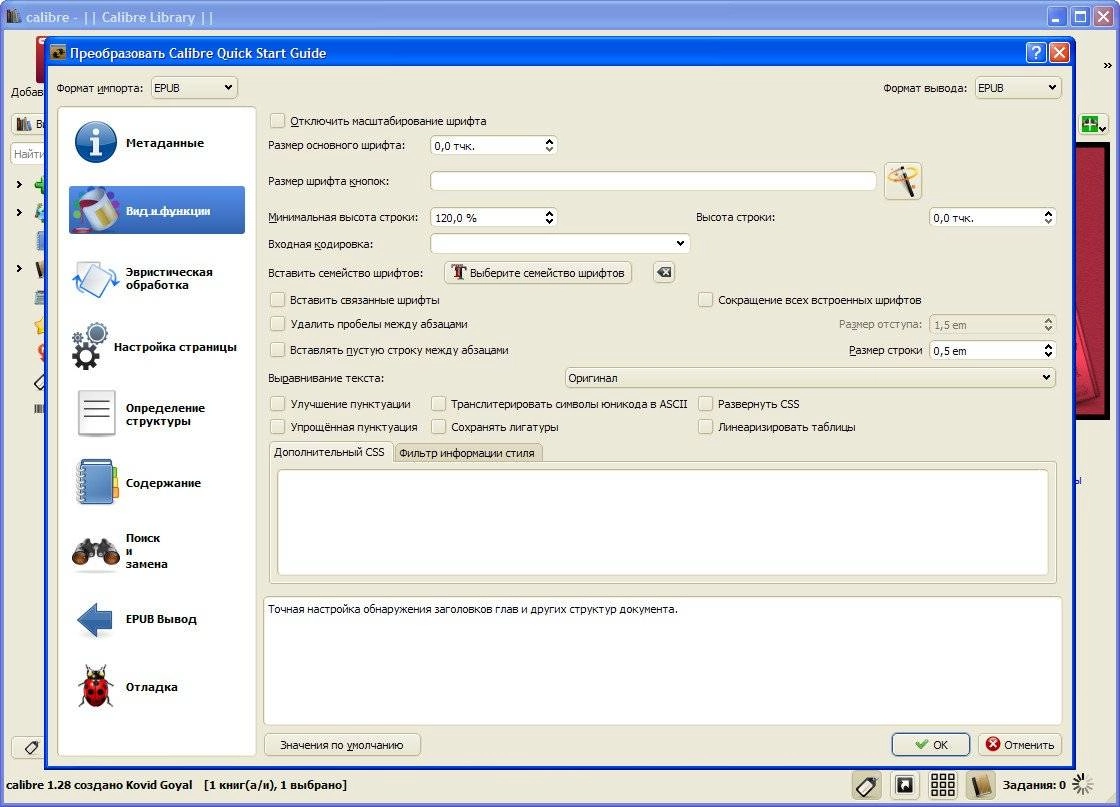Enable Упрощённая пунктуация checkbox
Viewport: 1120px width, 807px height.
point(277,427)
